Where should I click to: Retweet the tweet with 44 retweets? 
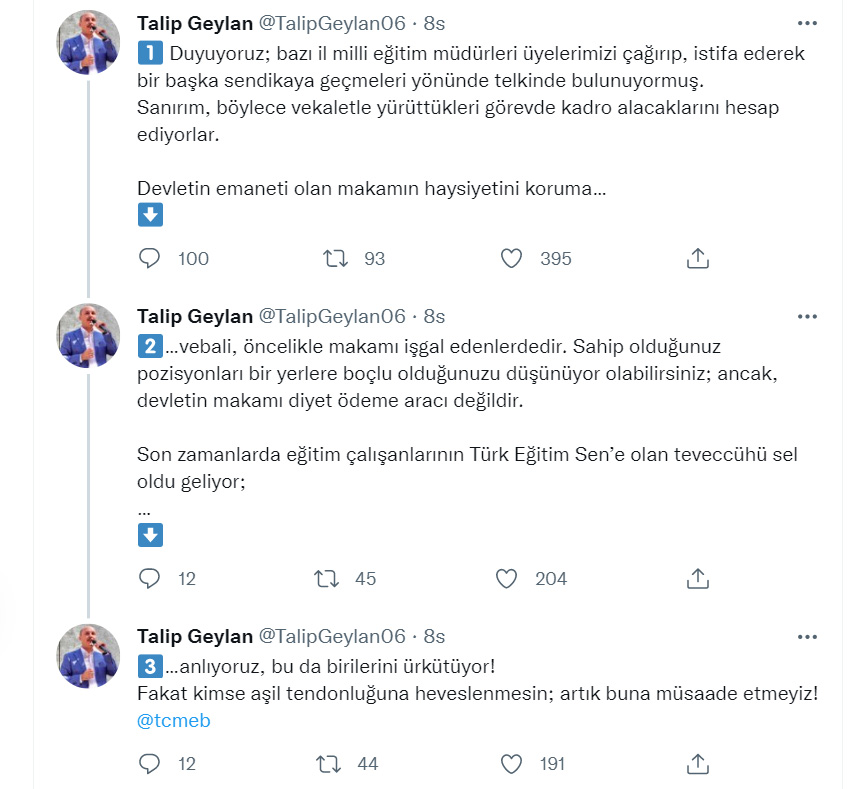pyautogui.click(x=327, y=764)
